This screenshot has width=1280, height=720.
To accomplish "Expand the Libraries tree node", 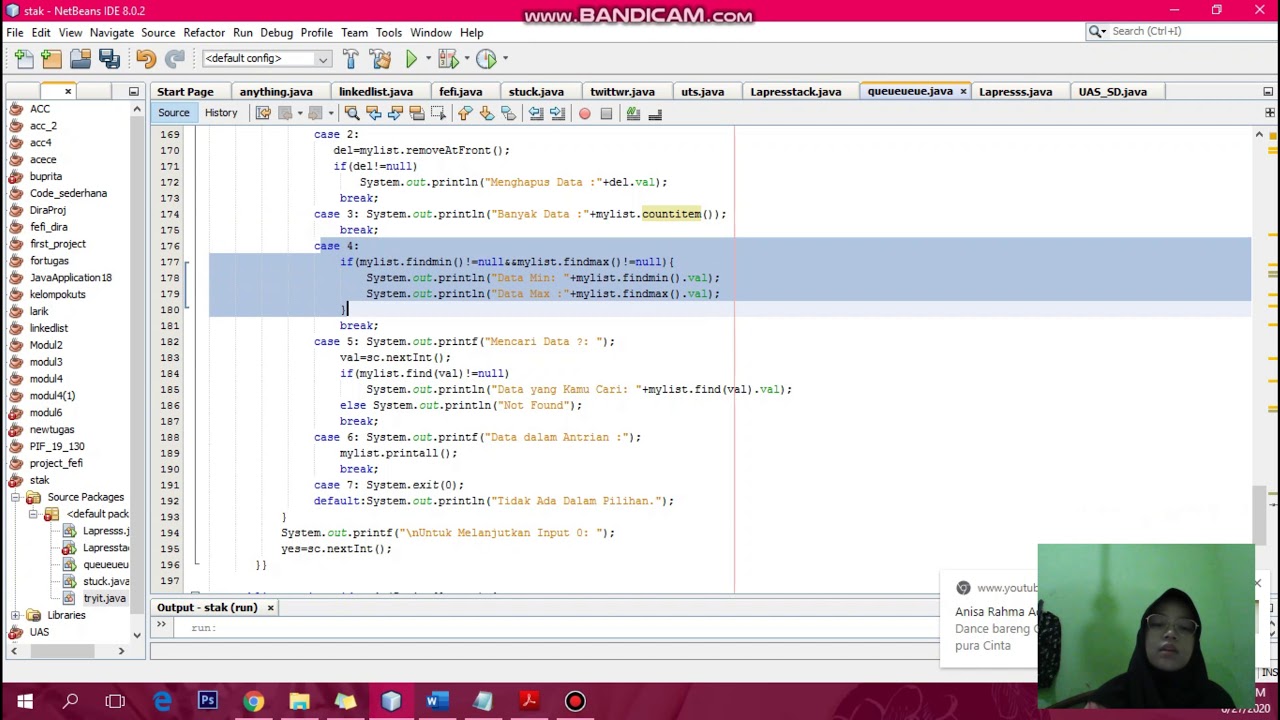I will point(15,615).
